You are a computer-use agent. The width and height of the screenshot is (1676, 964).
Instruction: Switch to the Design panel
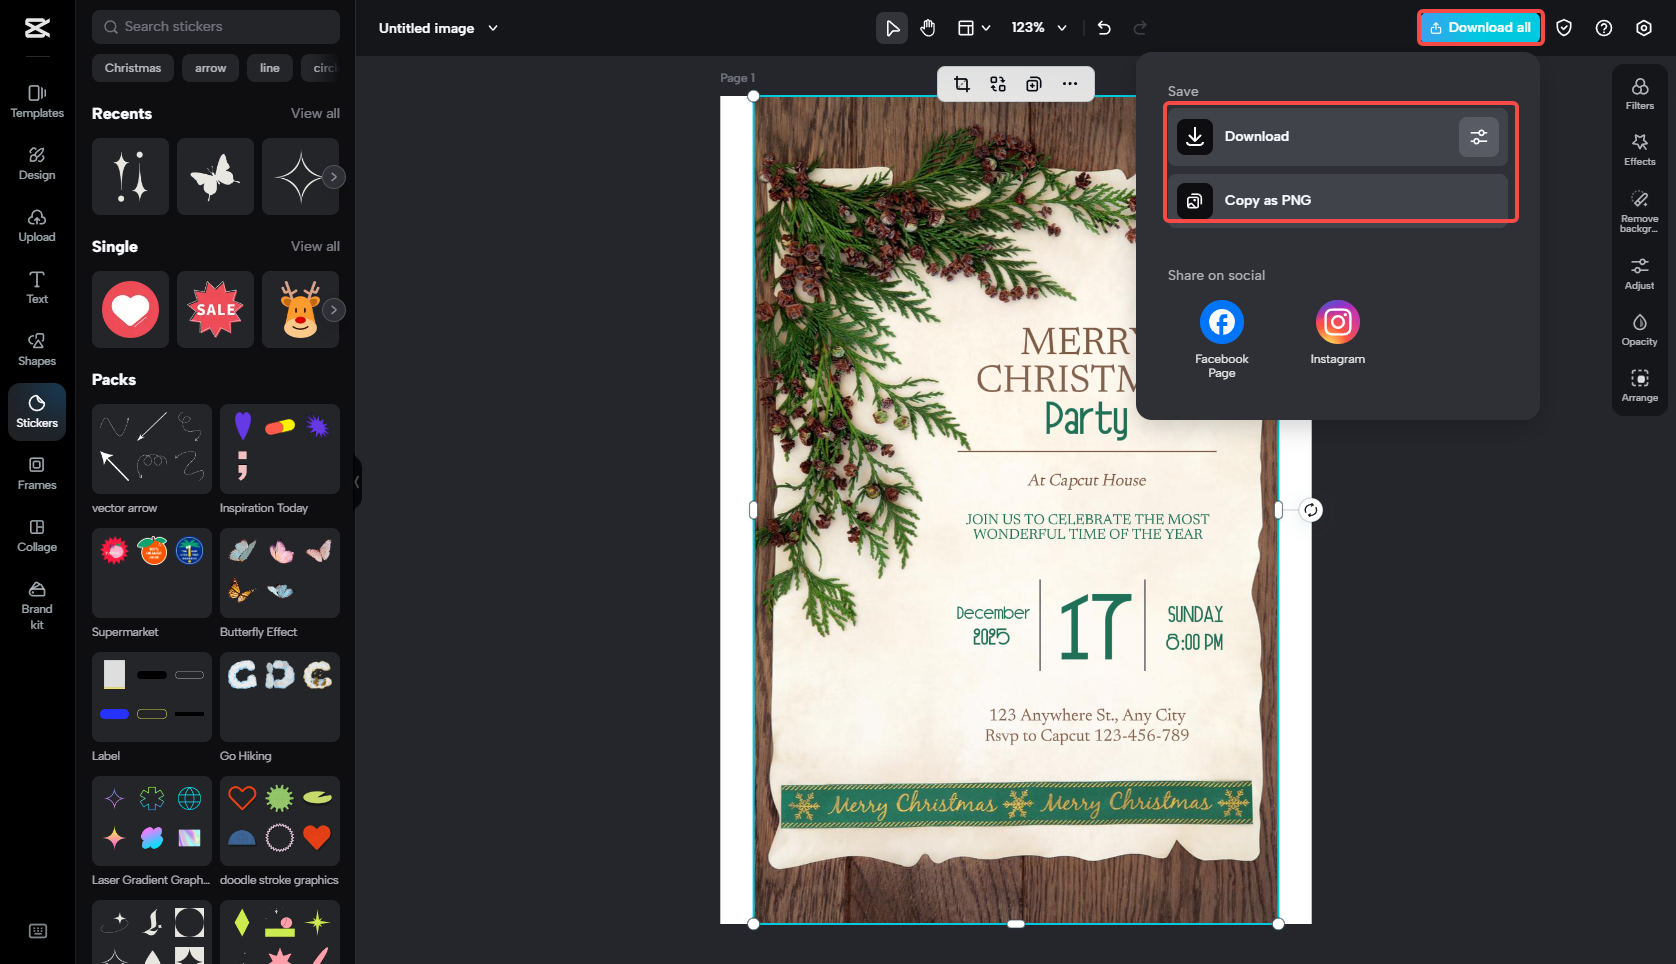click(36, 163)
